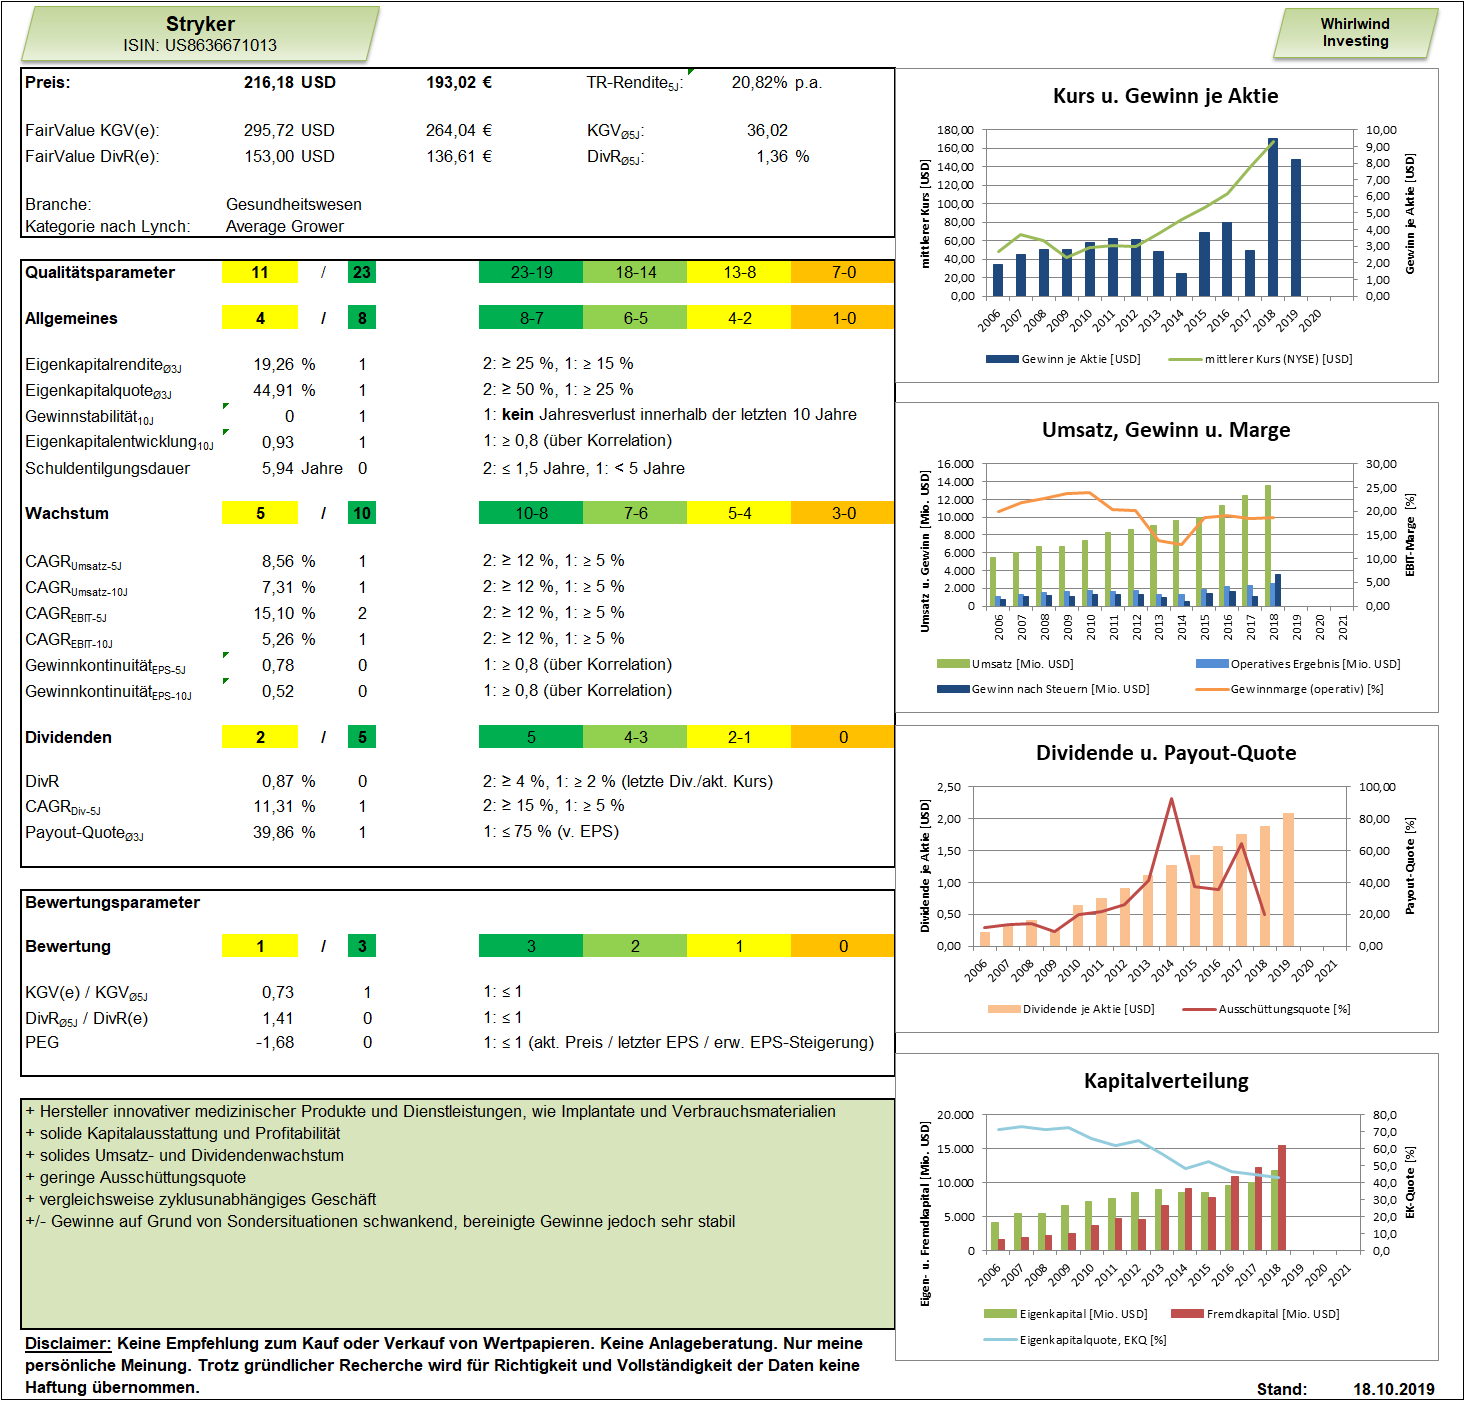Image resolution: width=1465 pixels, height=1401 pixels.
Task: Click the dark green 23-19 scale cell
Action: tap(531, 272)
